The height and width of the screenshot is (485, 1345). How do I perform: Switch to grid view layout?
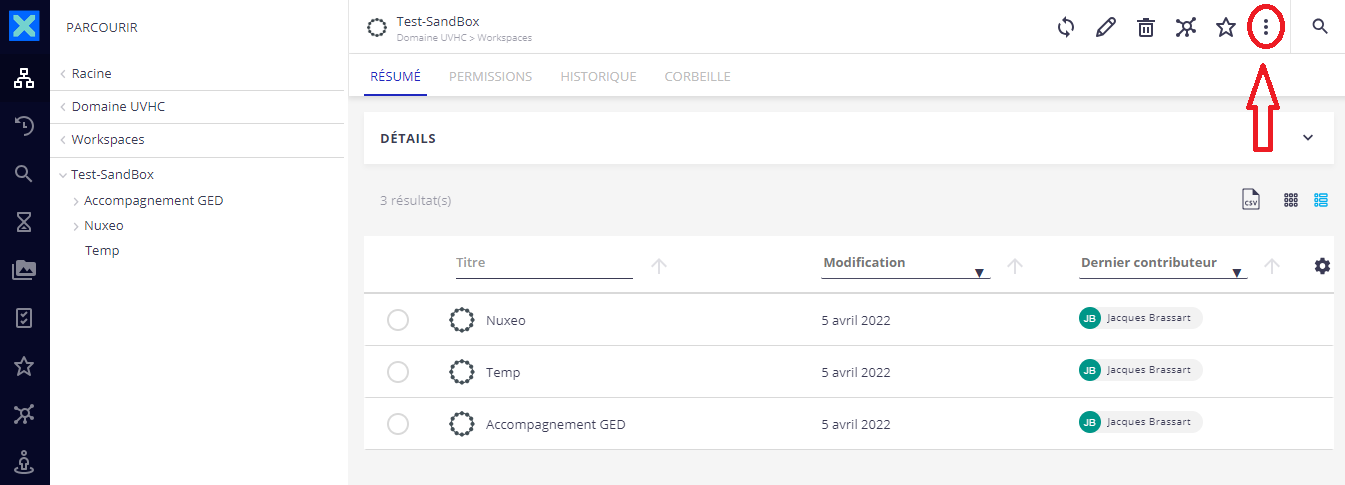tap(1291, 200)
